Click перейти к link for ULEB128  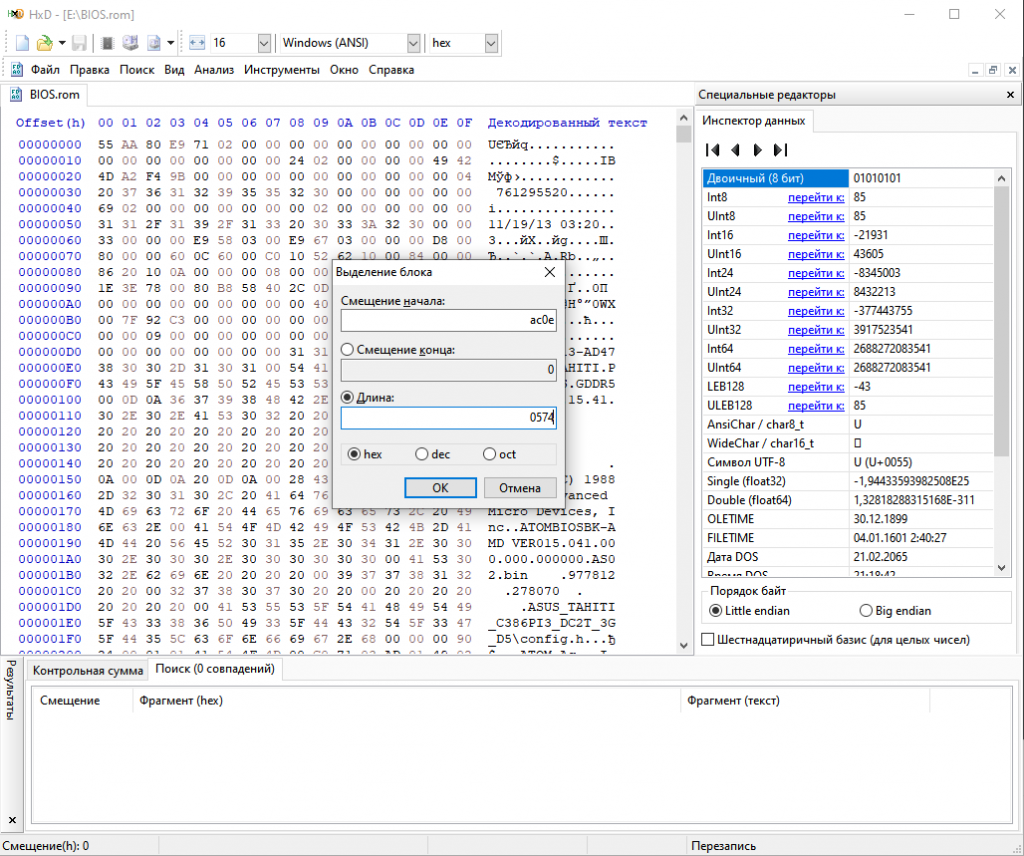pos(816,405)
